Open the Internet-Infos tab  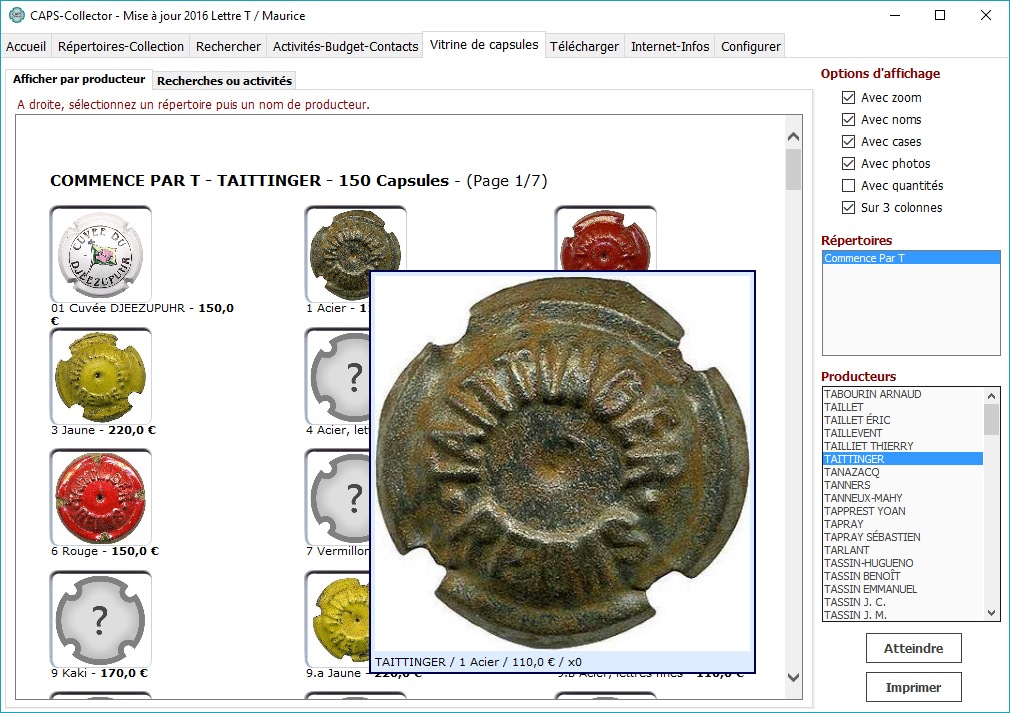[670, 46]
